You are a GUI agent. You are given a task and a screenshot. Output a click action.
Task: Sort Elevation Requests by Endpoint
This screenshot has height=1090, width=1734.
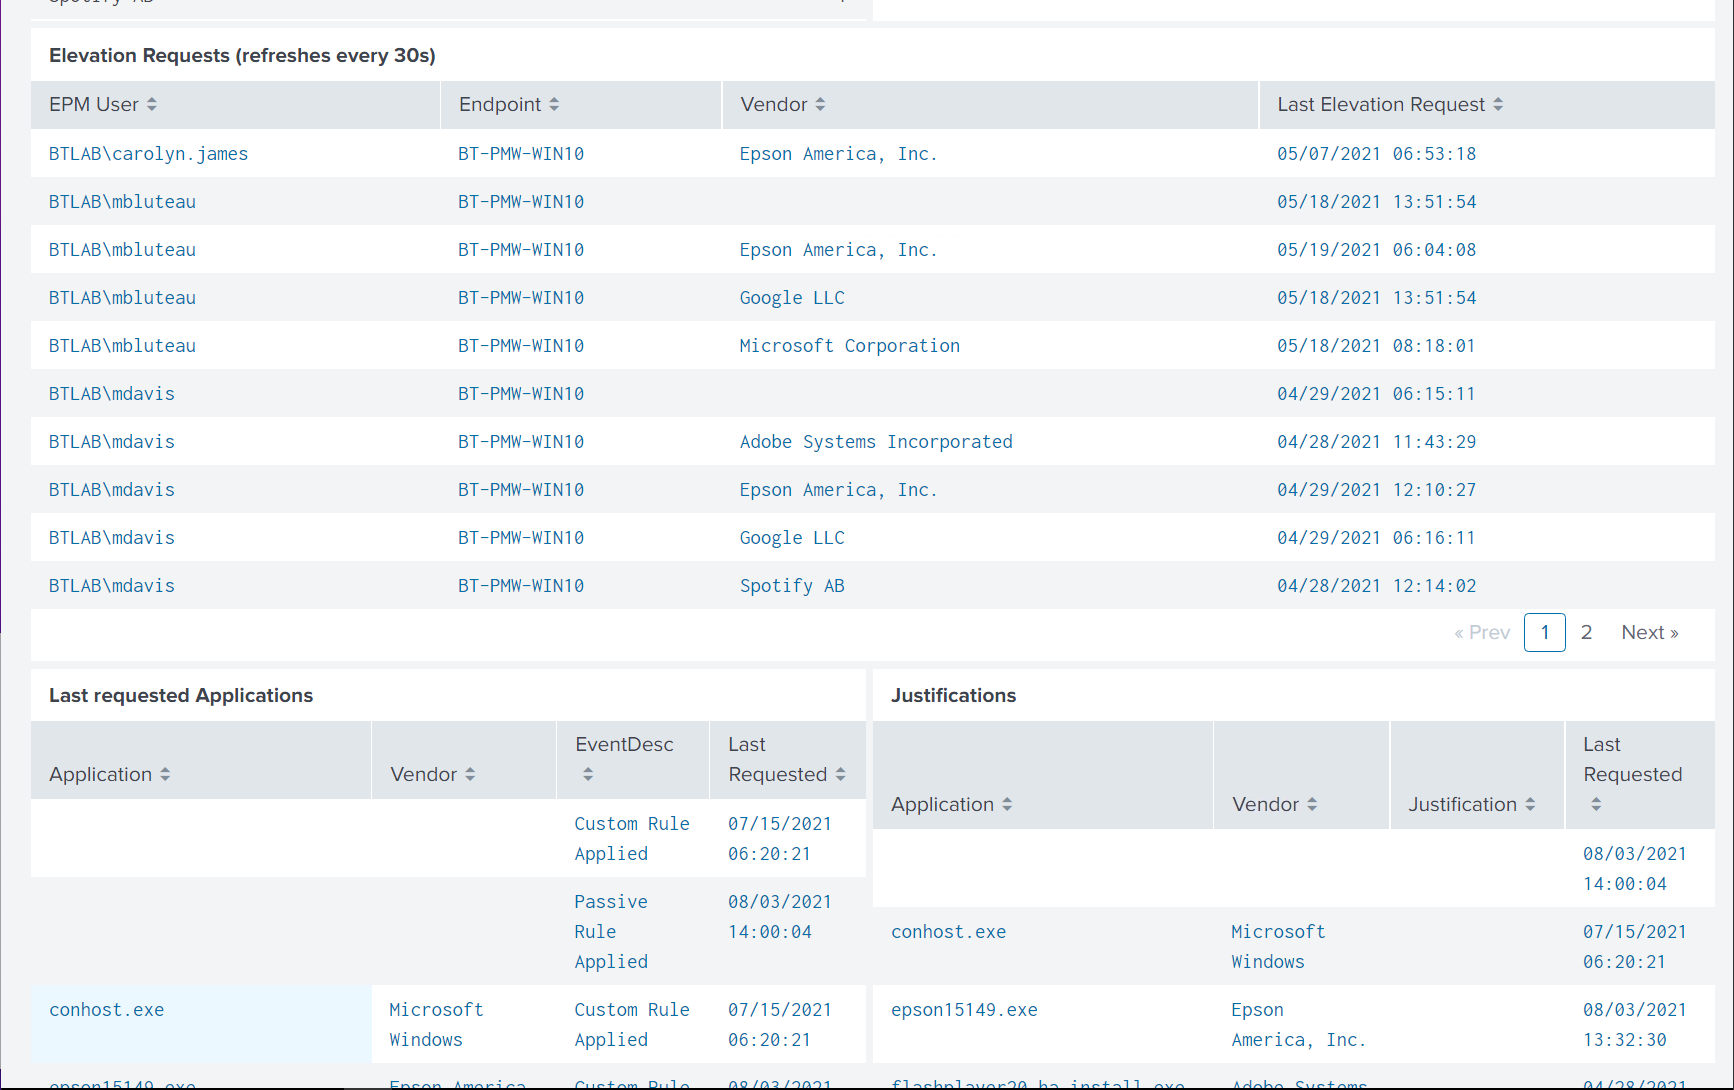[x=509, y=104]
